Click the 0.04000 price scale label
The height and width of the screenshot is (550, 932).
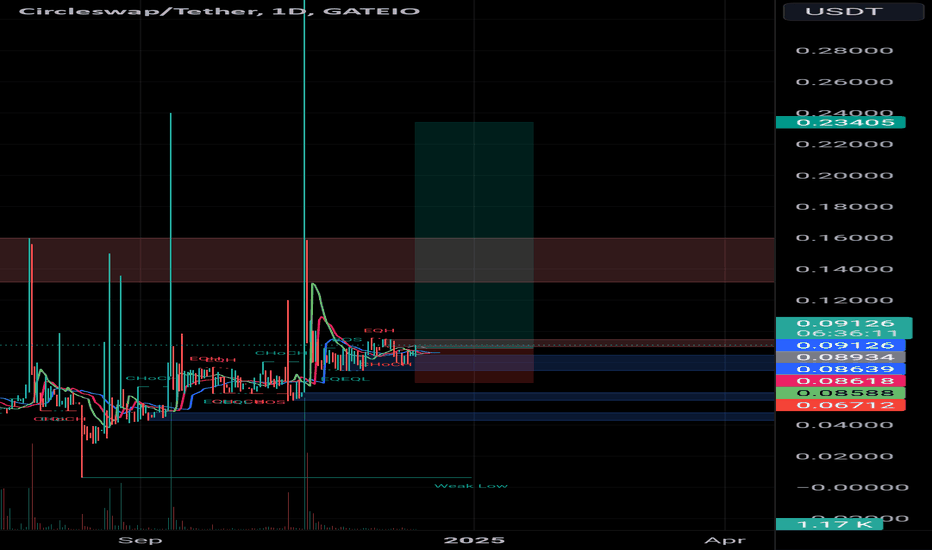click(844, 425)
